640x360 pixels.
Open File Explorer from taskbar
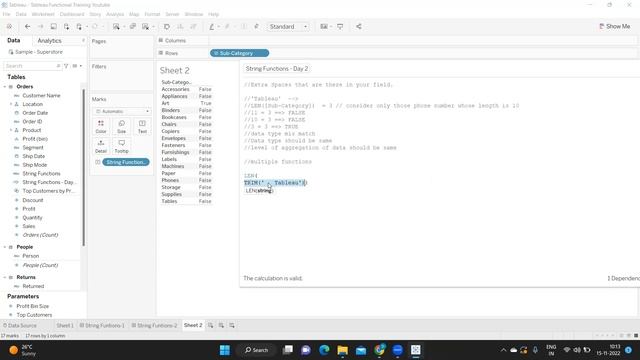pos(342,350)
